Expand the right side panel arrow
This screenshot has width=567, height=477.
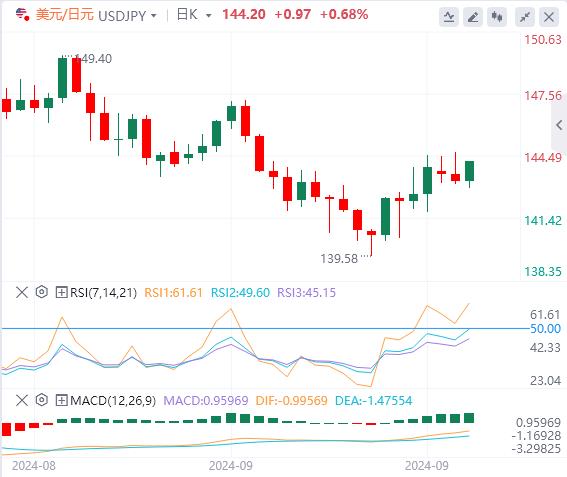[x=559, y=125]
